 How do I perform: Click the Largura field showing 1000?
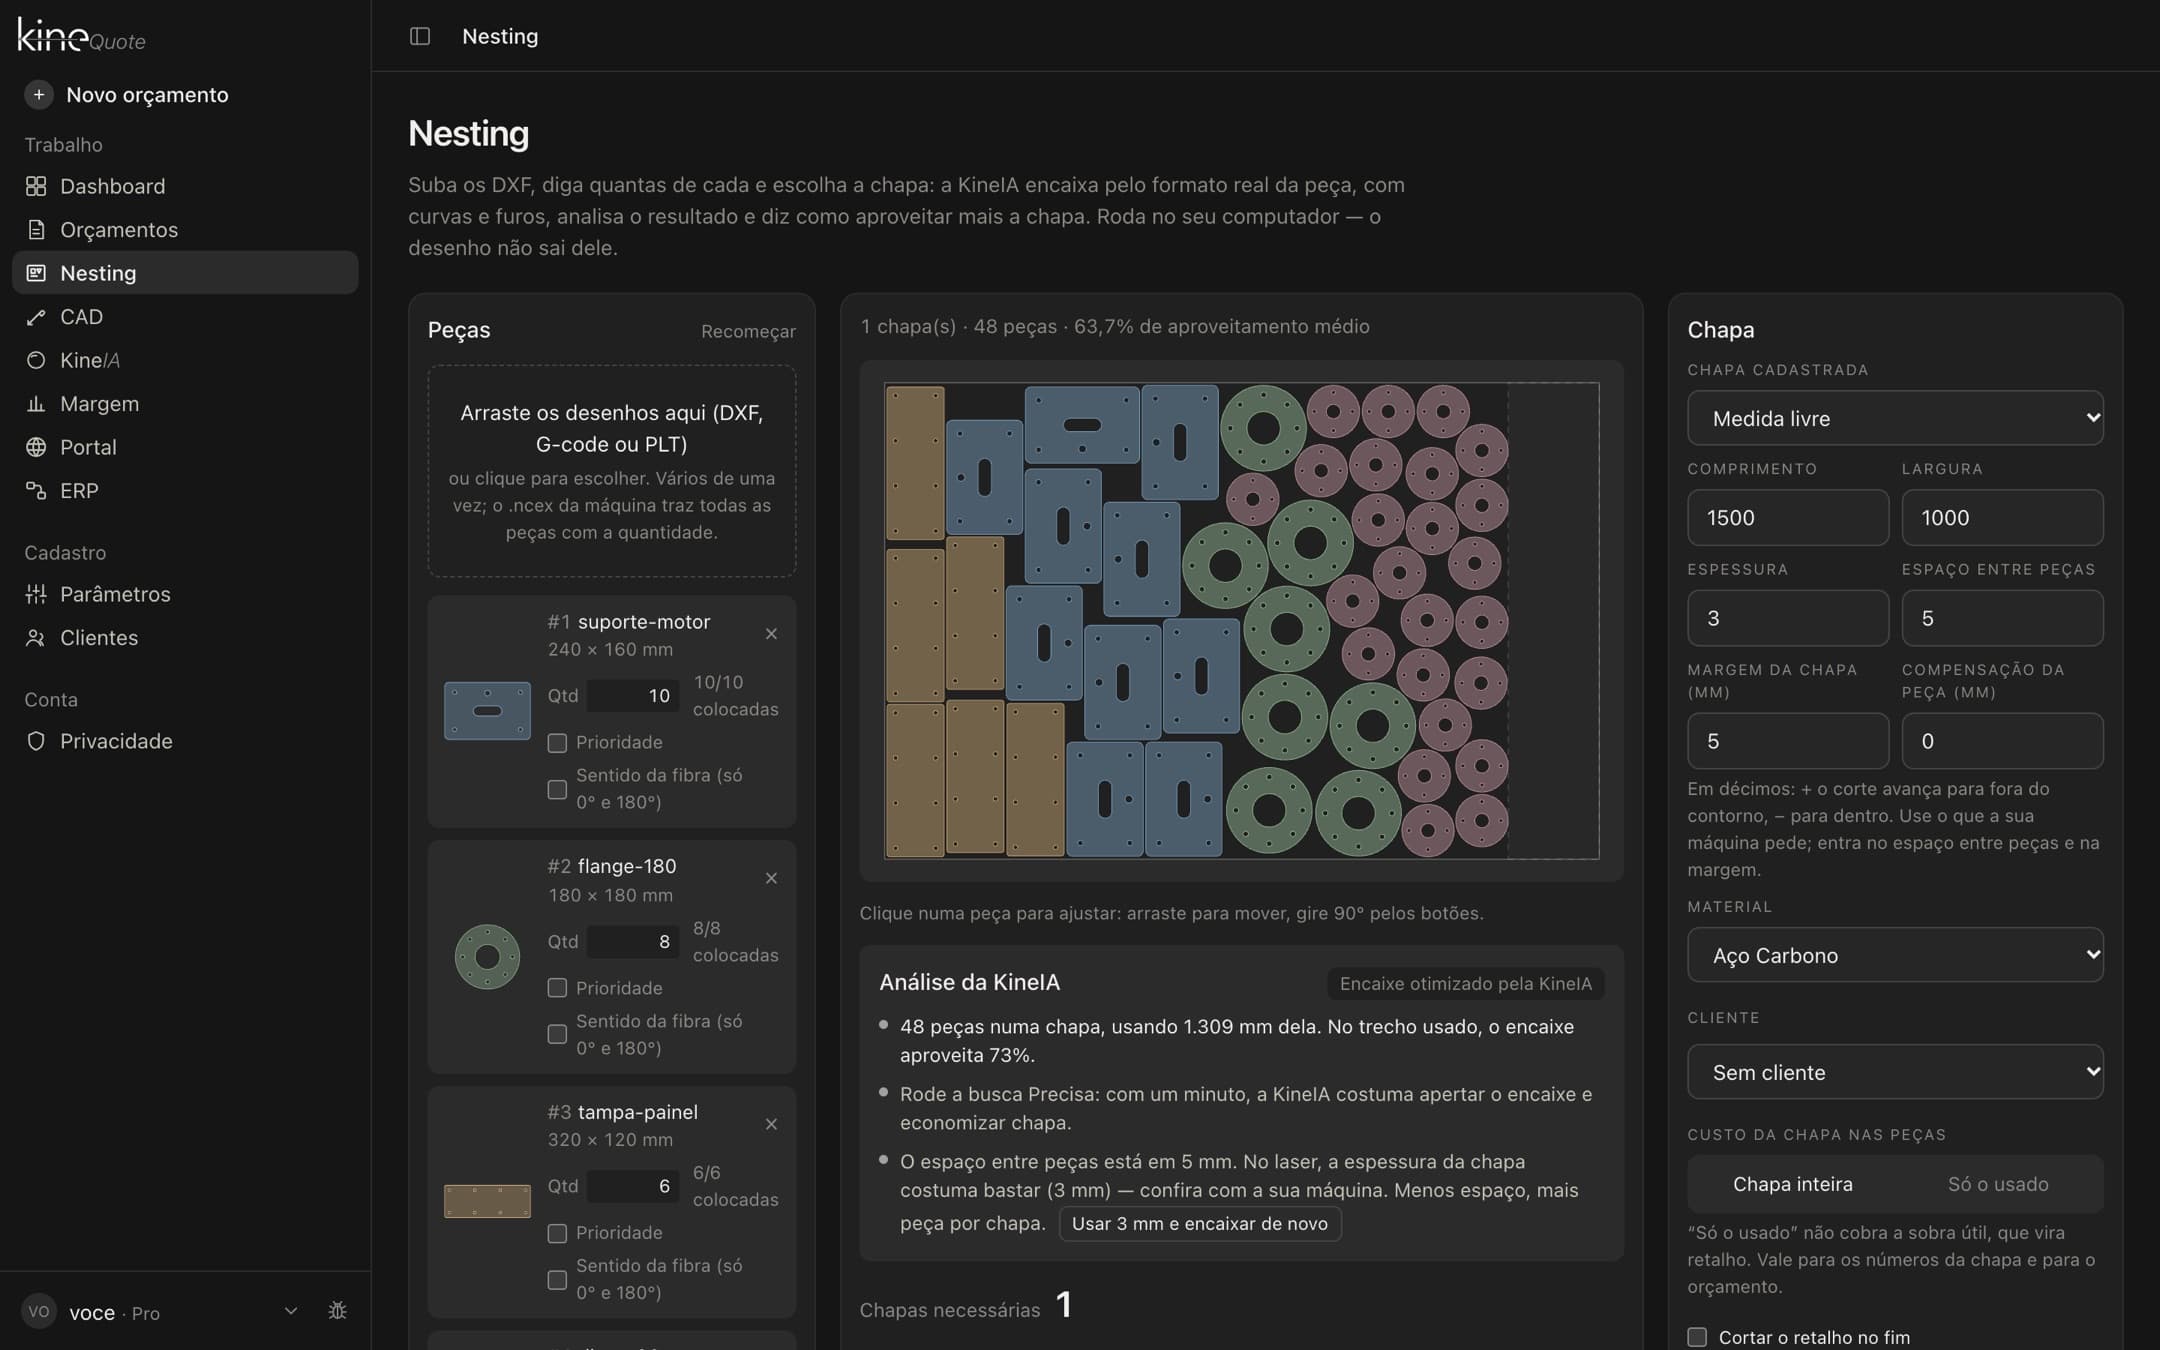(x=2002, y=518)
